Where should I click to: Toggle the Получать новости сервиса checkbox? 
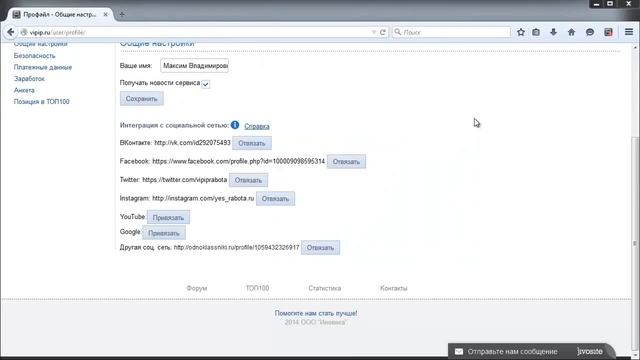click(206, 84)
